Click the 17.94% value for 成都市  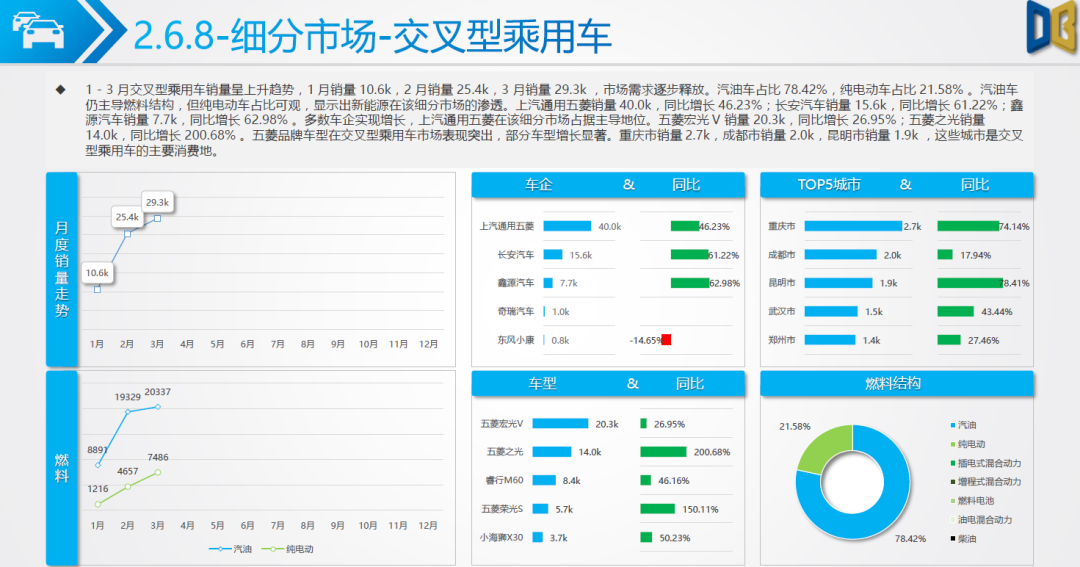click(975, 255)
